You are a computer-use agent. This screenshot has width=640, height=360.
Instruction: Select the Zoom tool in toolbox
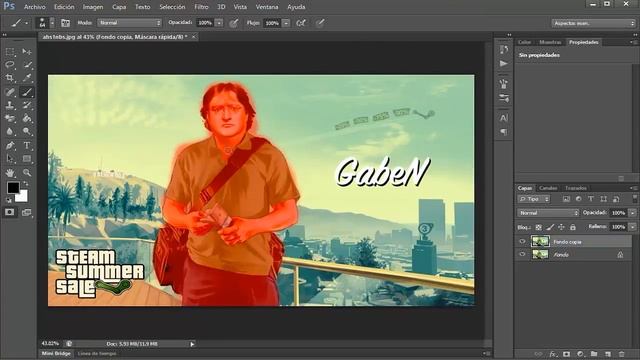(x=27, y=173)
